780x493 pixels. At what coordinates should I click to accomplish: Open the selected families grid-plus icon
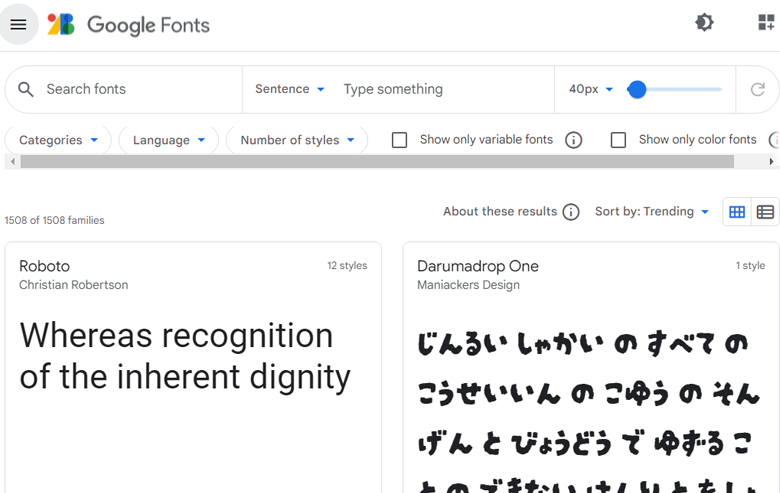tap(767, 22)
